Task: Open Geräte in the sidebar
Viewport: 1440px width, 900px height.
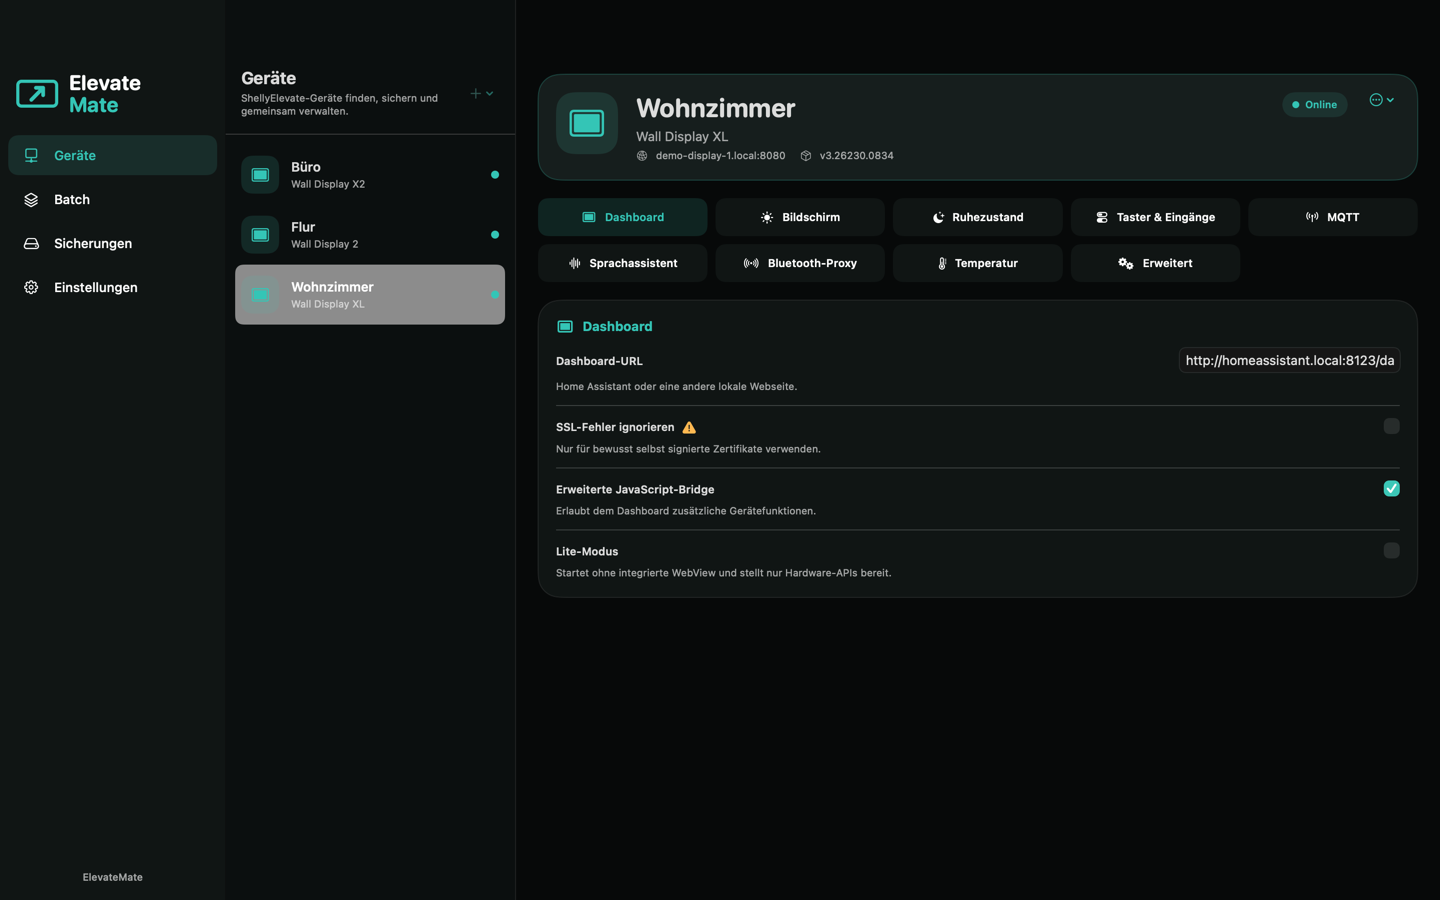Action: 112,155
